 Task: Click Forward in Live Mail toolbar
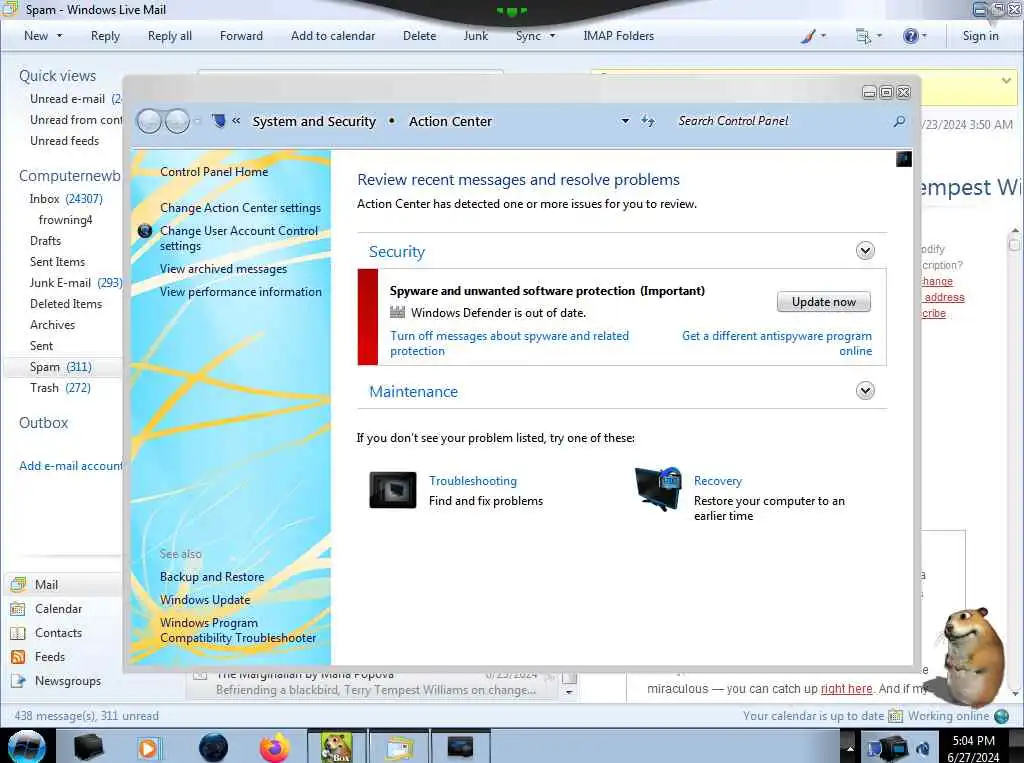241,36
